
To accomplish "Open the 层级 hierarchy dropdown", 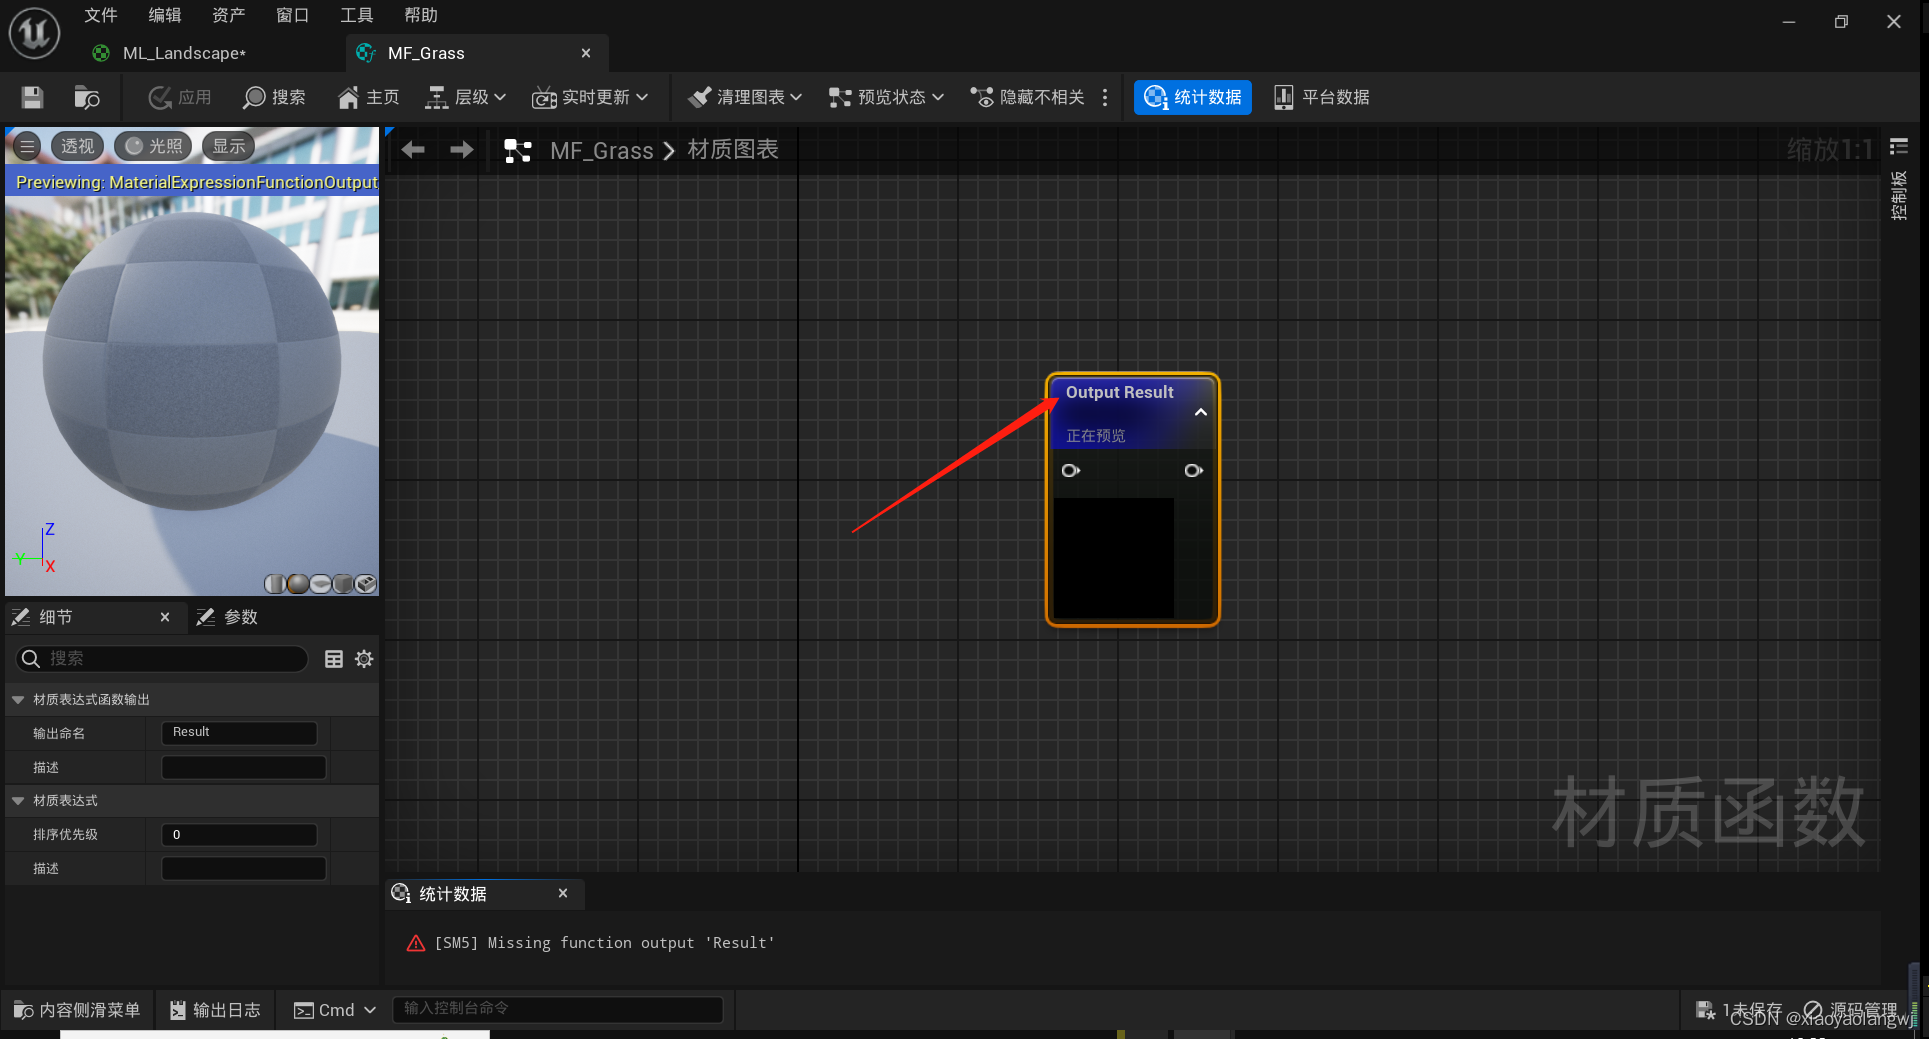I will (x=466, y=97).
